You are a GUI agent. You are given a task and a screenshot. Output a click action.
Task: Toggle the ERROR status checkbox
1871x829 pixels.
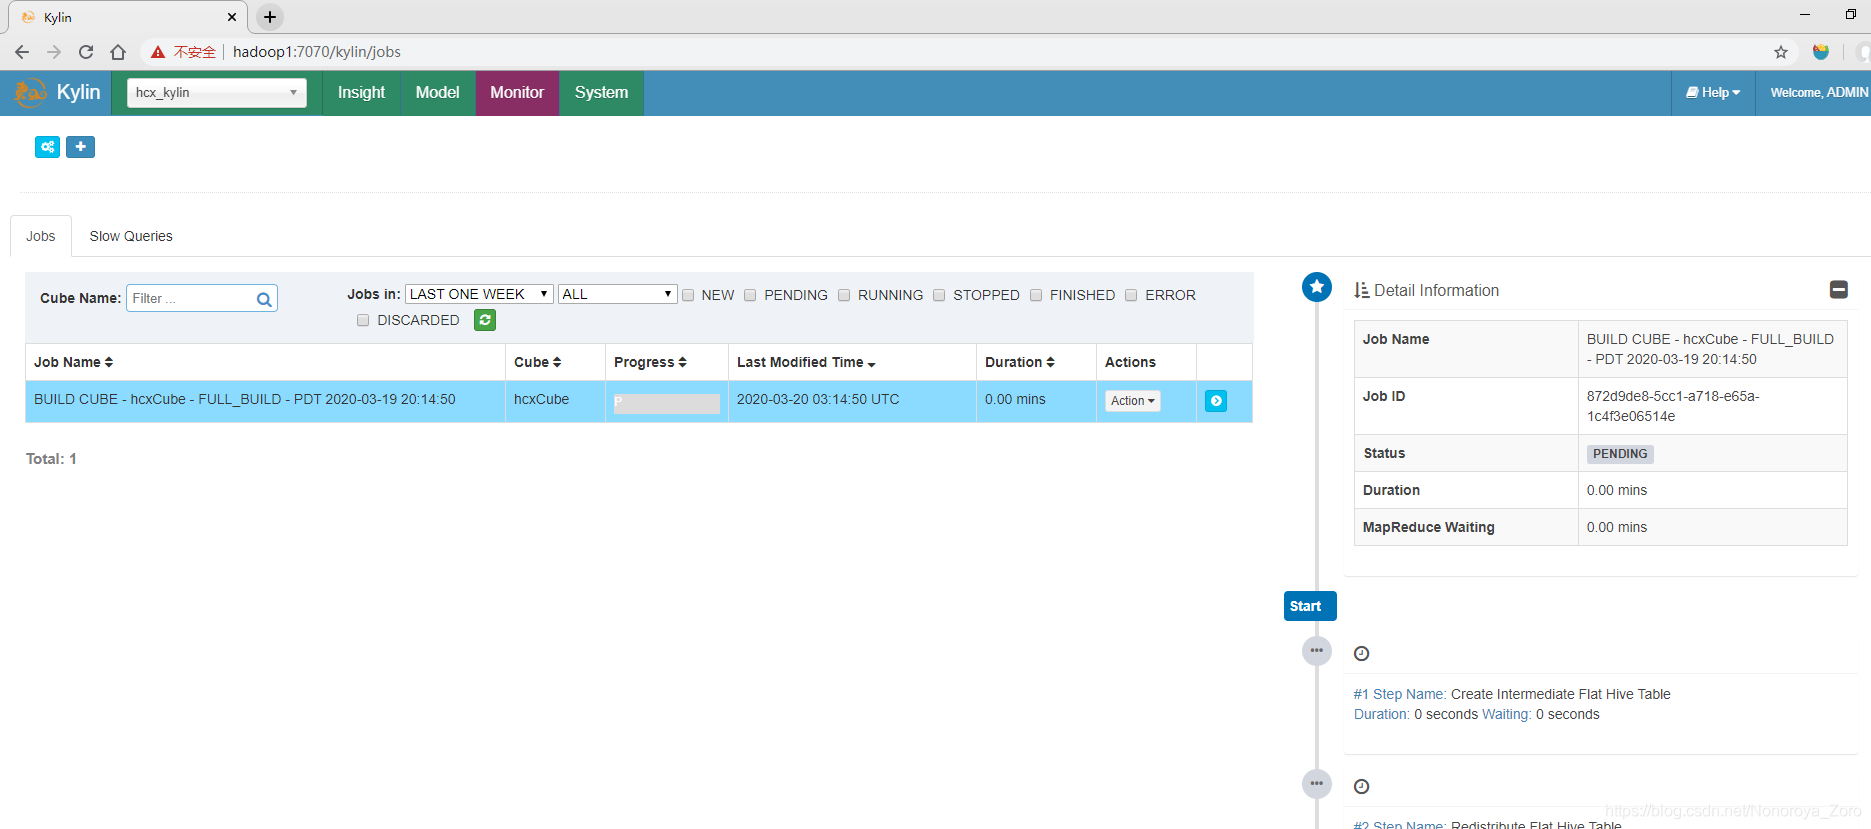[1131, 295]
